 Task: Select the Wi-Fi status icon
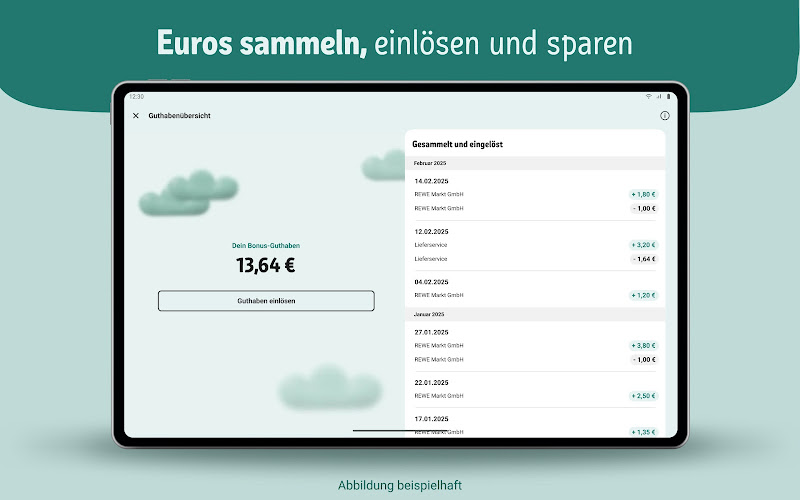pyautogui.click(x=648, y=96)
